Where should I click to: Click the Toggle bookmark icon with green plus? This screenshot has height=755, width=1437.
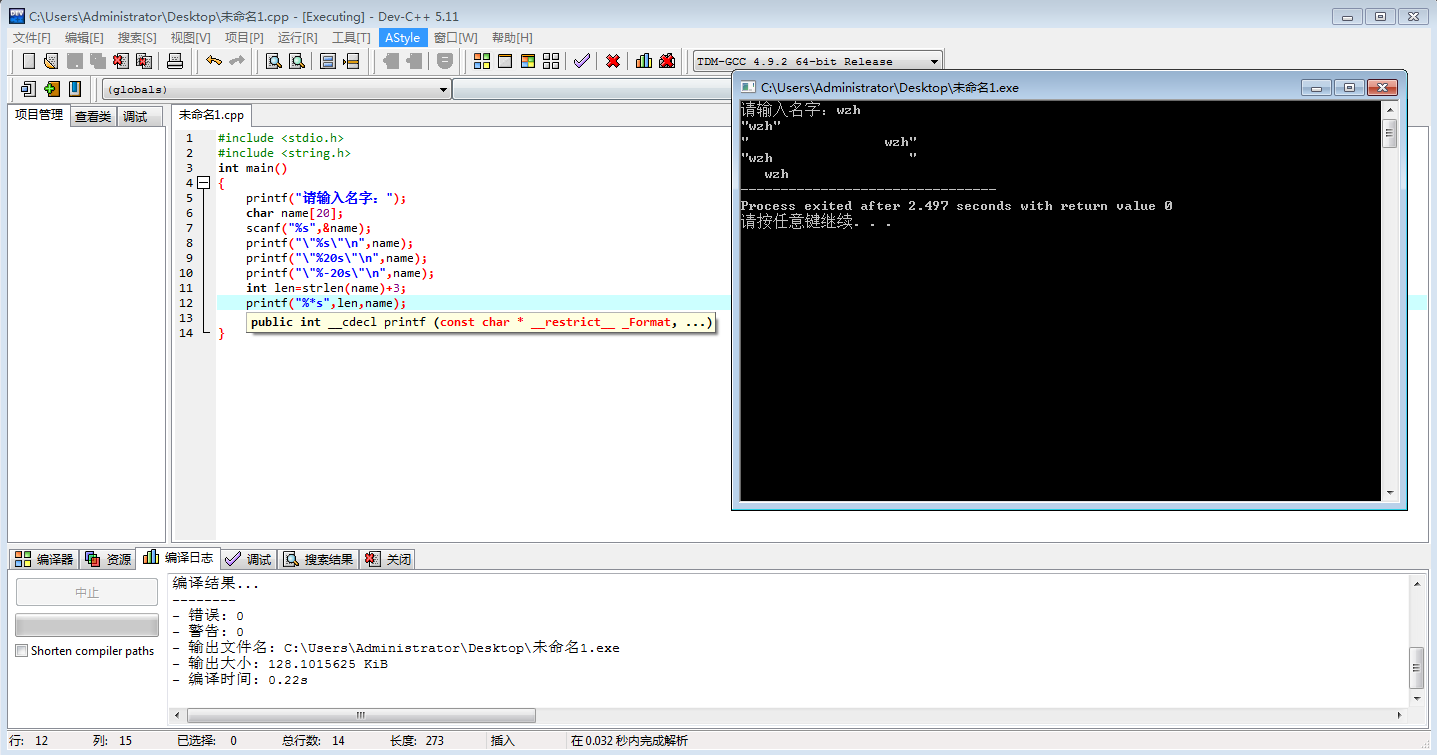click(x=51, y=89)
